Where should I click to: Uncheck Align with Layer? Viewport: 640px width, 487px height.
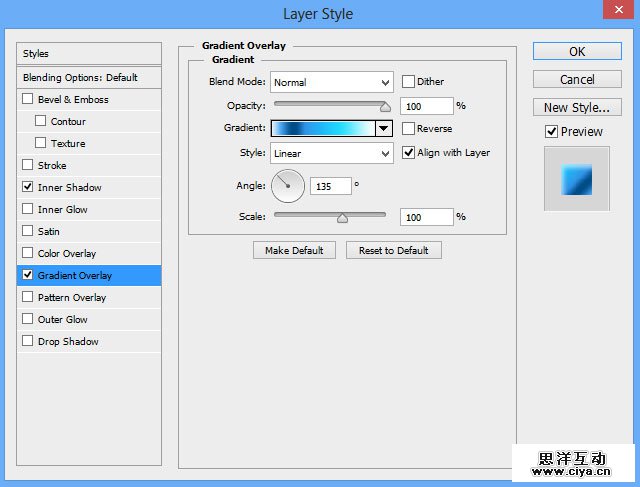click(x=409, y=153)
